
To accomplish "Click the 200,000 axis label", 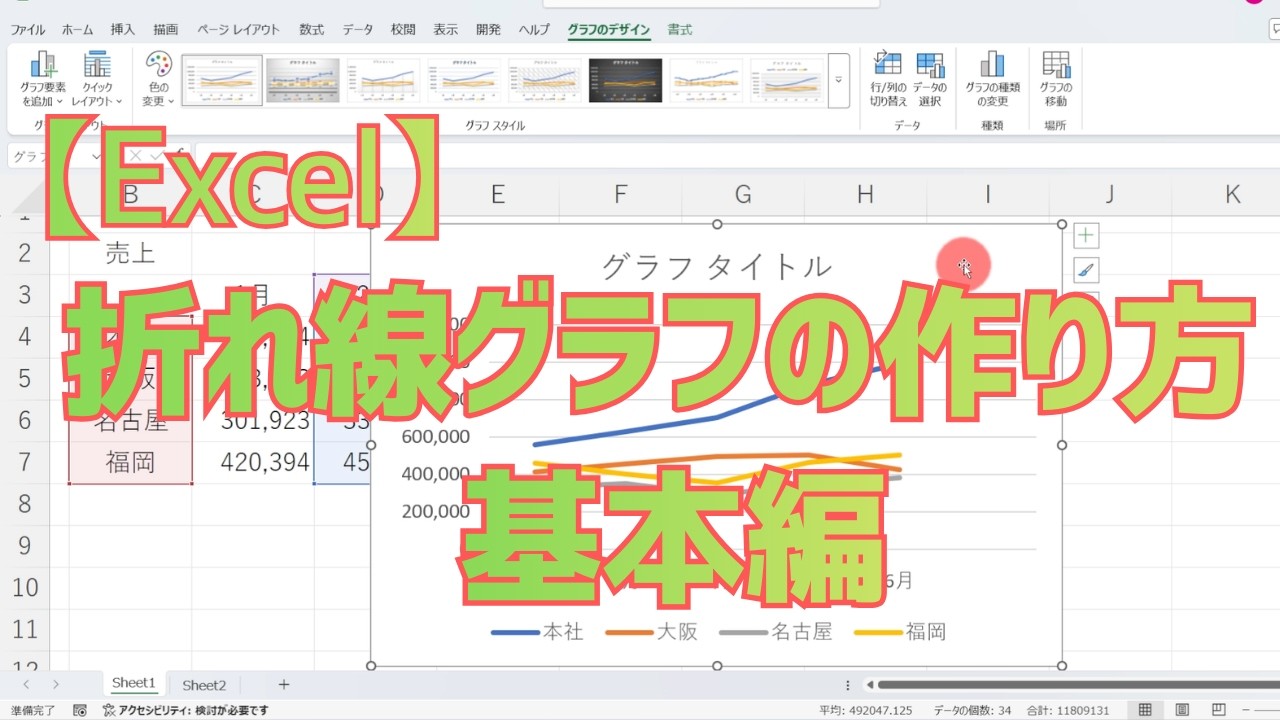I will coord(435,511).
